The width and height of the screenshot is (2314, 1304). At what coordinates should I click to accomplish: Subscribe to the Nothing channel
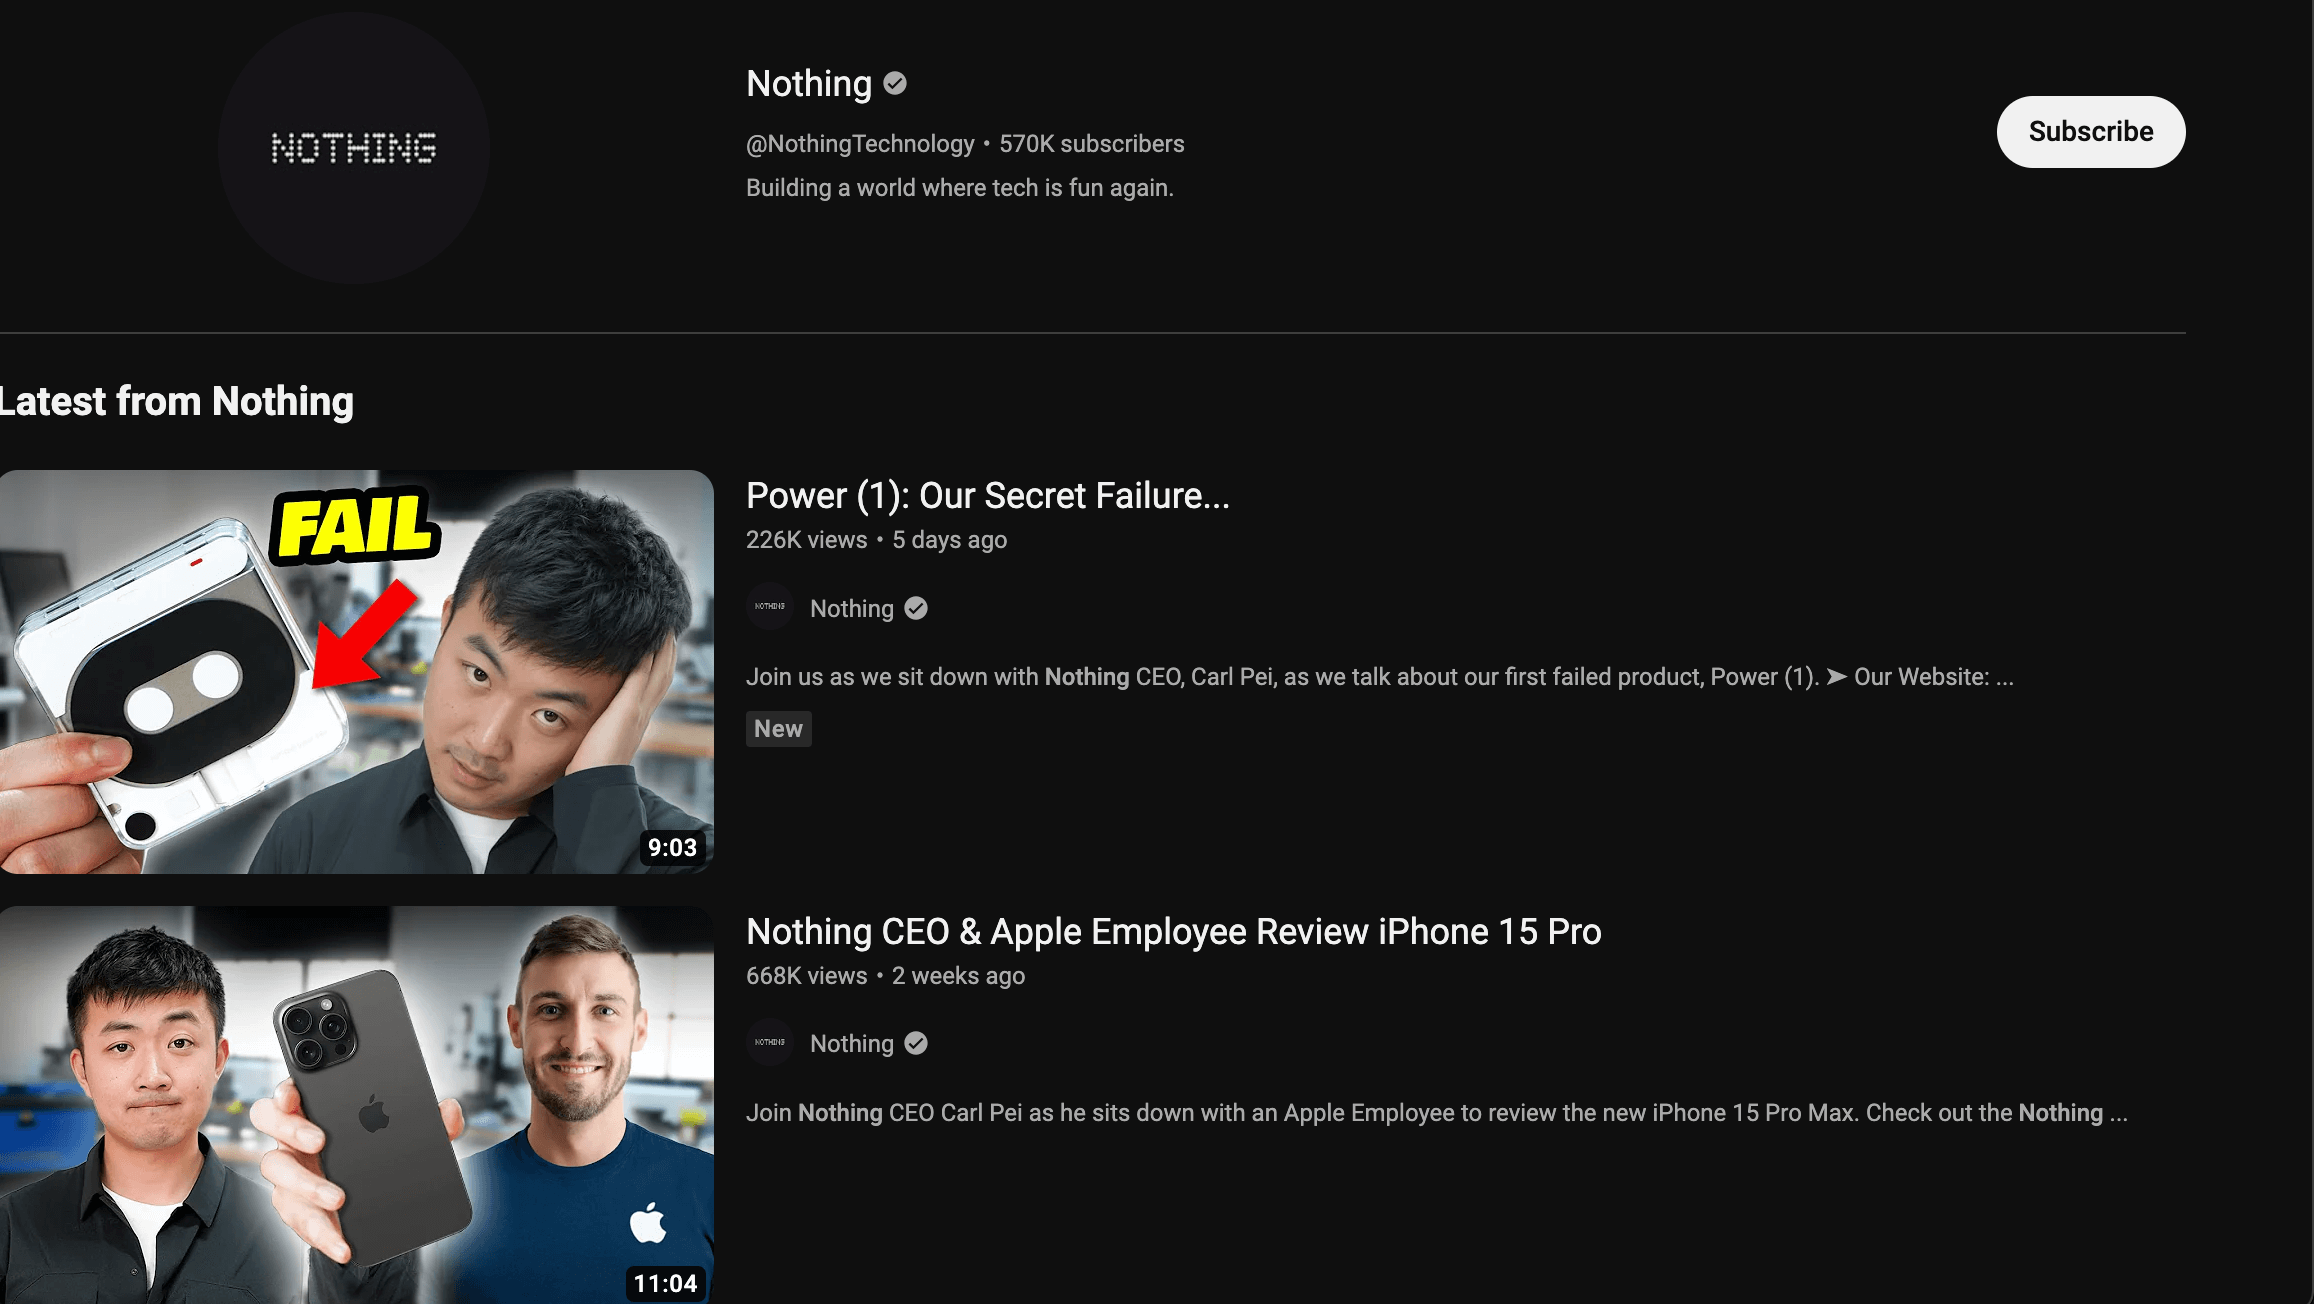click(x=2090, y=132)
